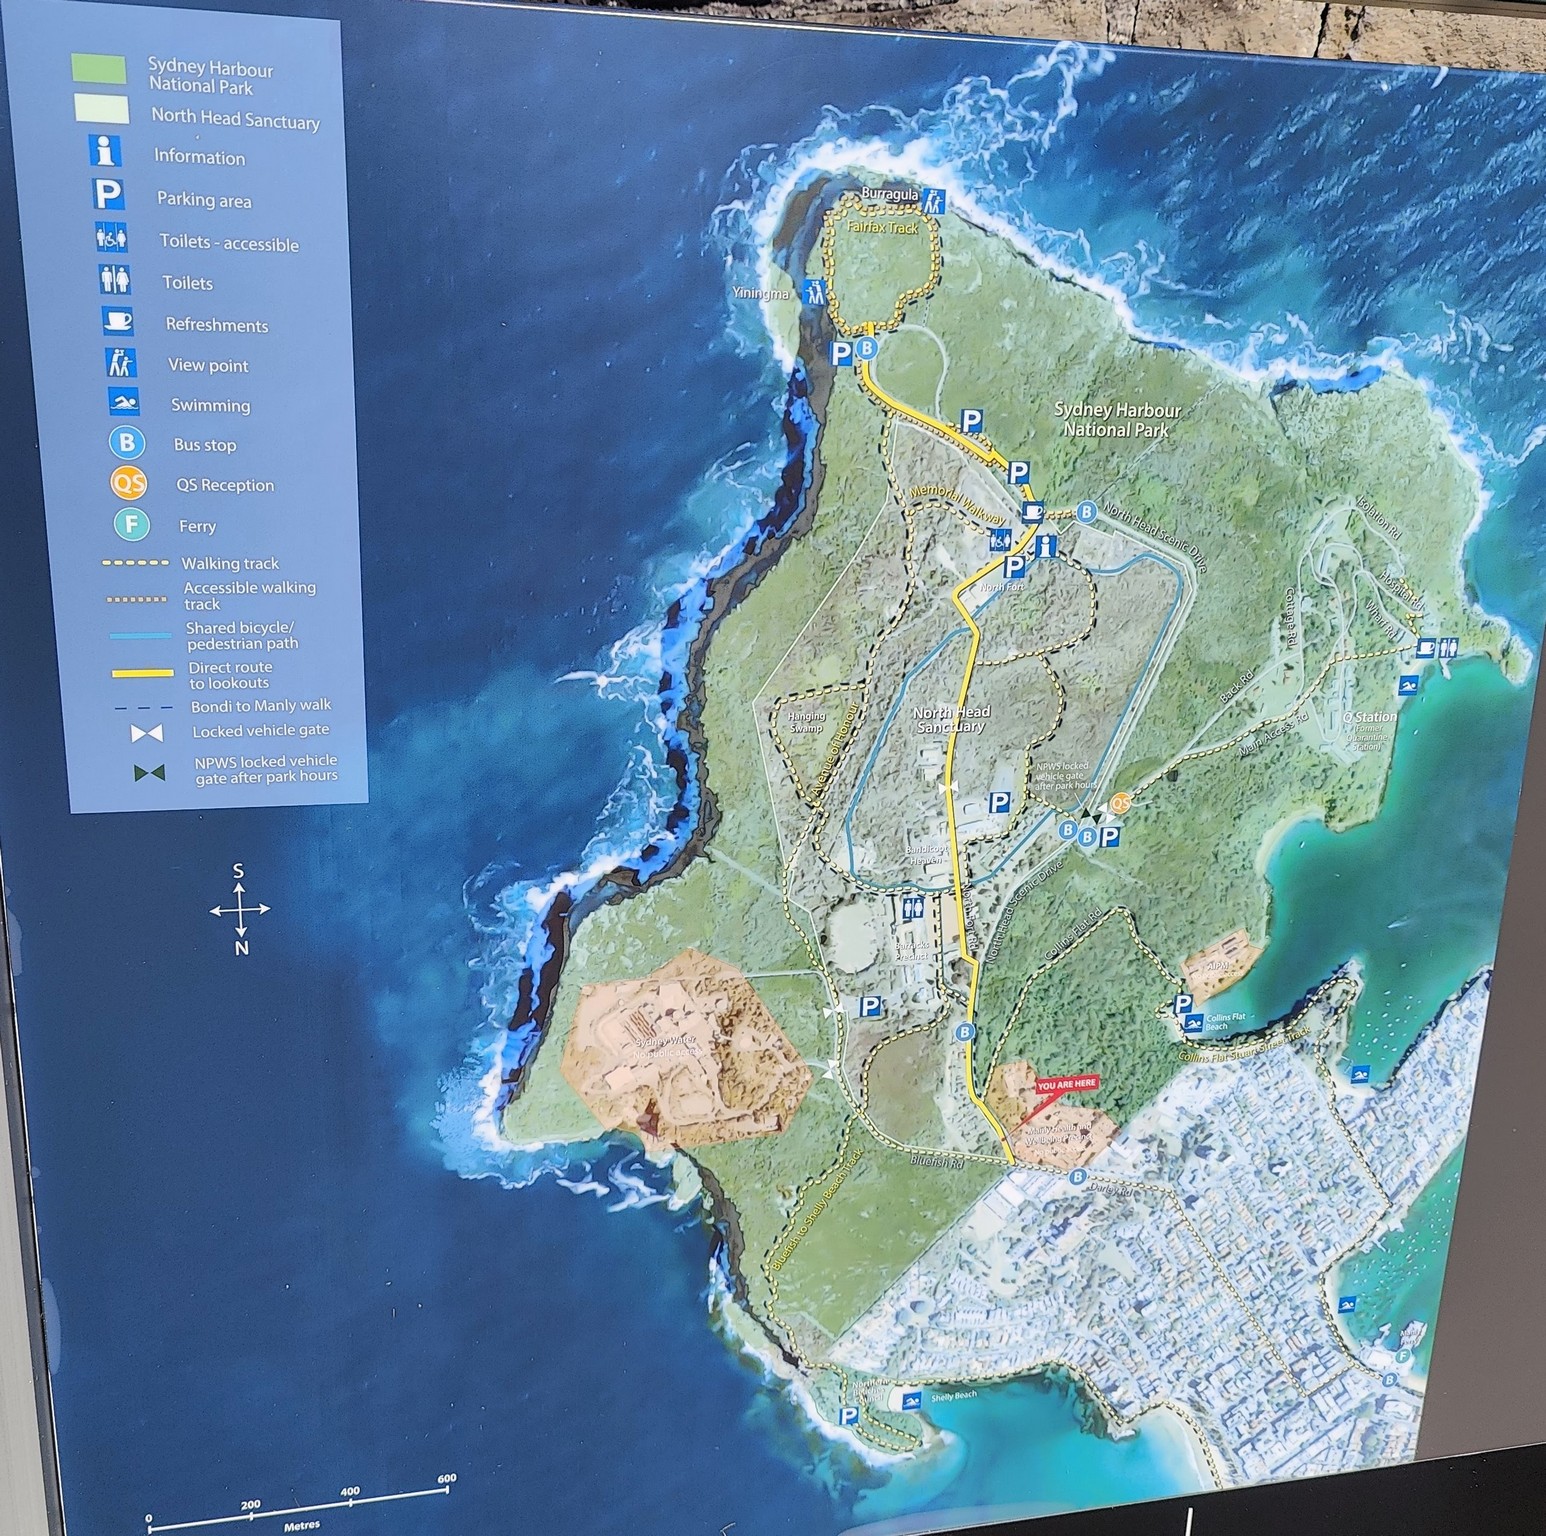This screenshot has width=1546, height=1536.
Task: Click the Hanging Swamp label
Action: tap(806, 722)
